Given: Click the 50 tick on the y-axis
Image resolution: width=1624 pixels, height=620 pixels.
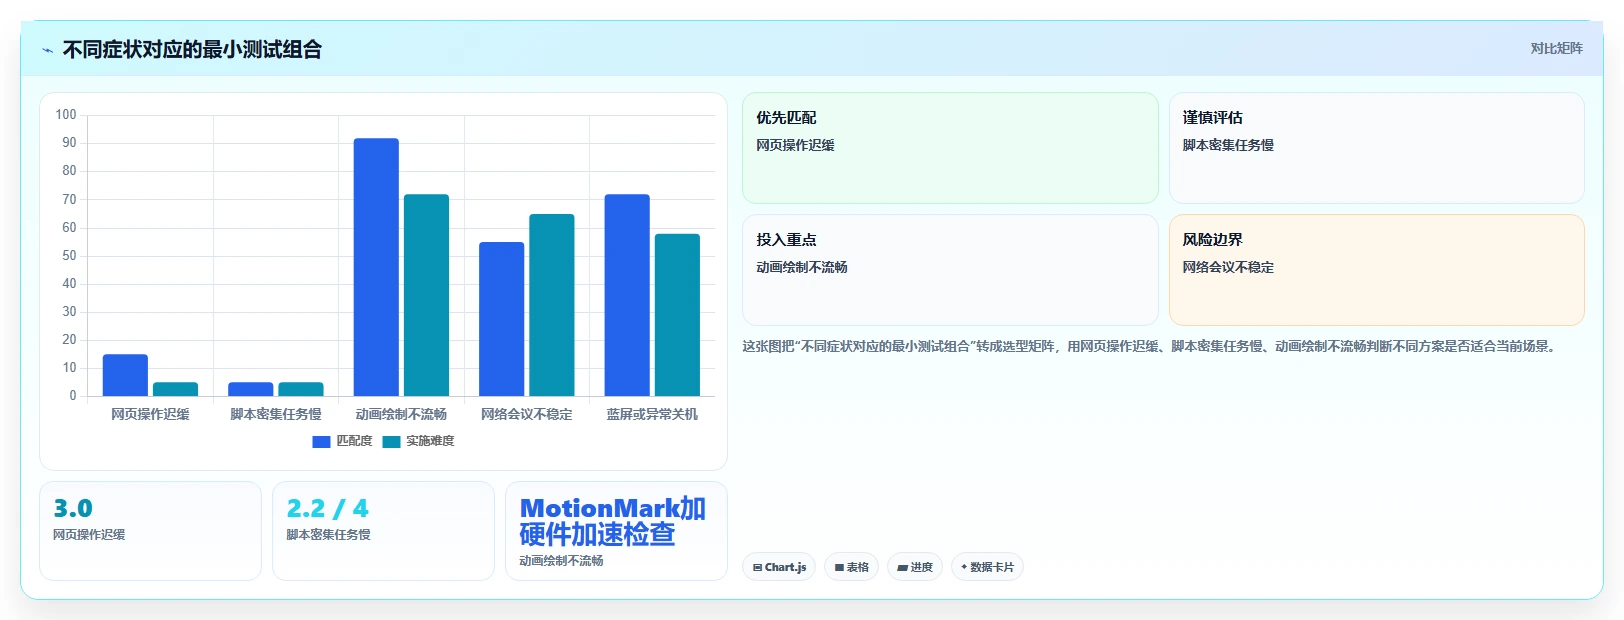Looking at the screenshot, I should click(69, 255).
